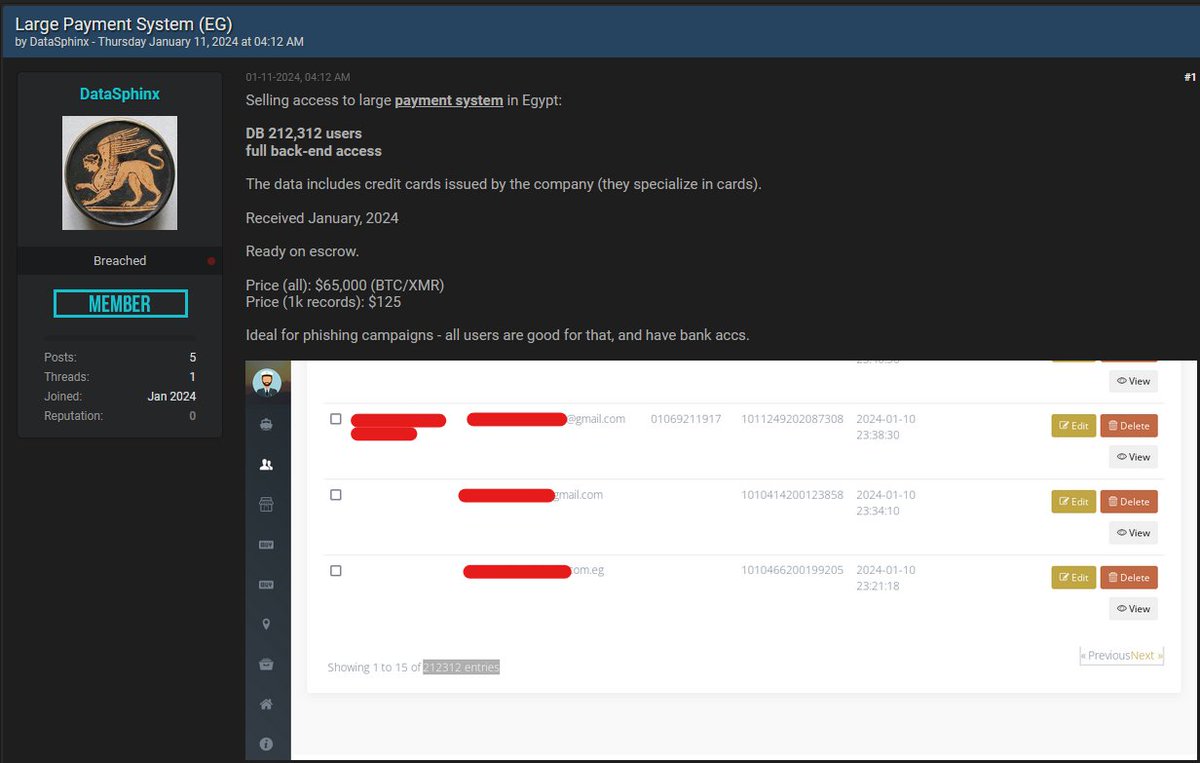Open the info circle icon in the sidebar
1200x763 pixels.
click(x=266, y=744)
